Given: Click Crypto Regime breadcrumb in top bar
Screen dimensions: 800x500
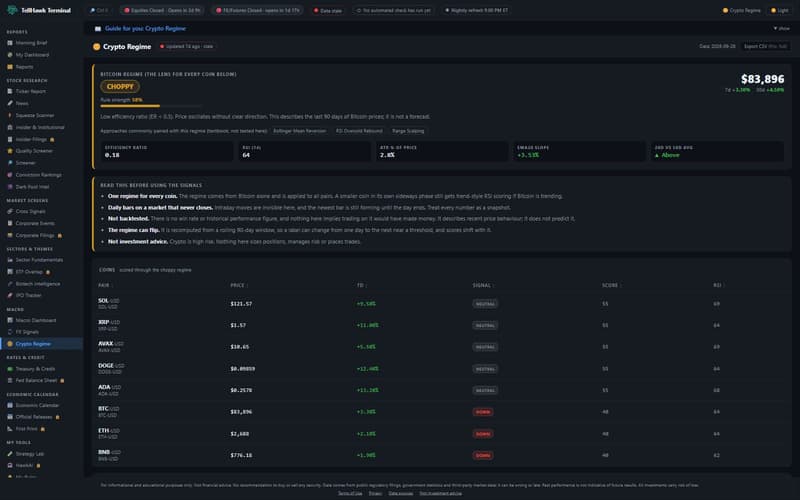Looking at the screenshot, I should click(741, 10).
